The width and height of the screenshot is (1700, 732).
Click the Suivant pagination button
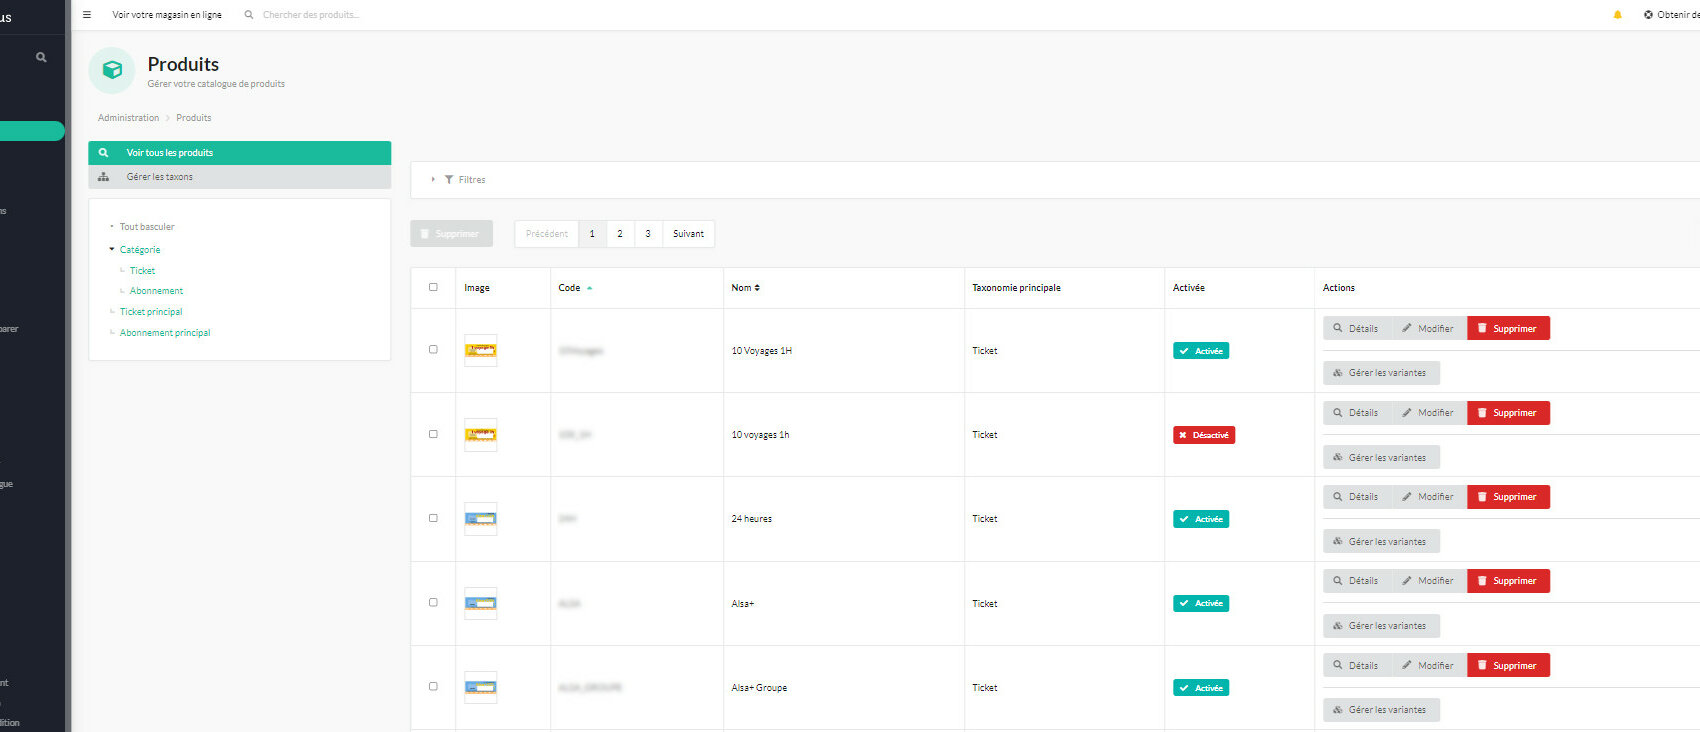tap(688, 234)
